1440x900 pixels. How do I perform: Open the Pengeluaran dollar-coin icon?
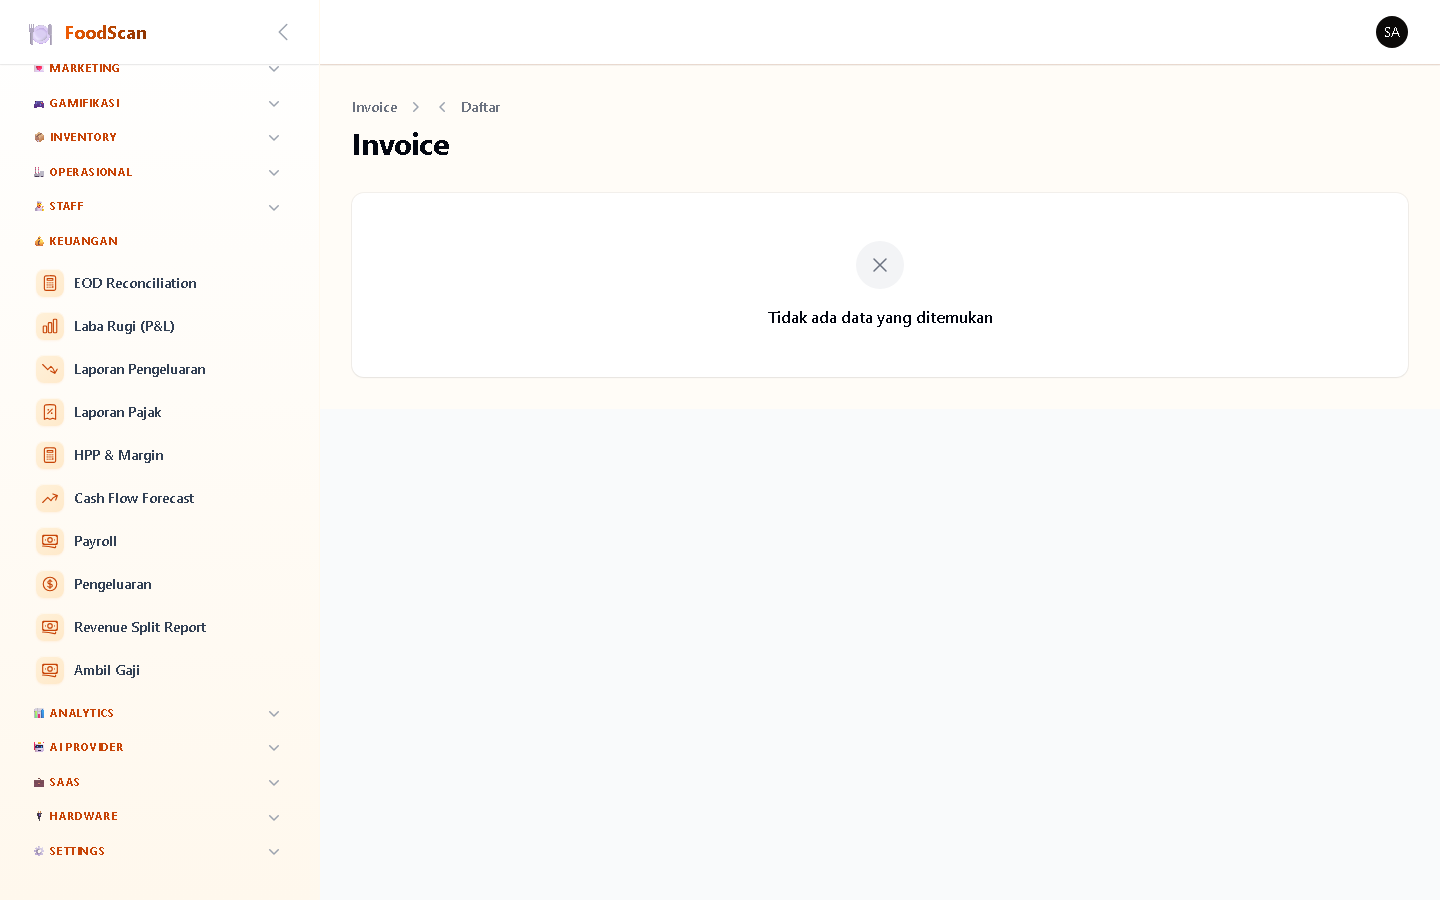tap(50, 584)
